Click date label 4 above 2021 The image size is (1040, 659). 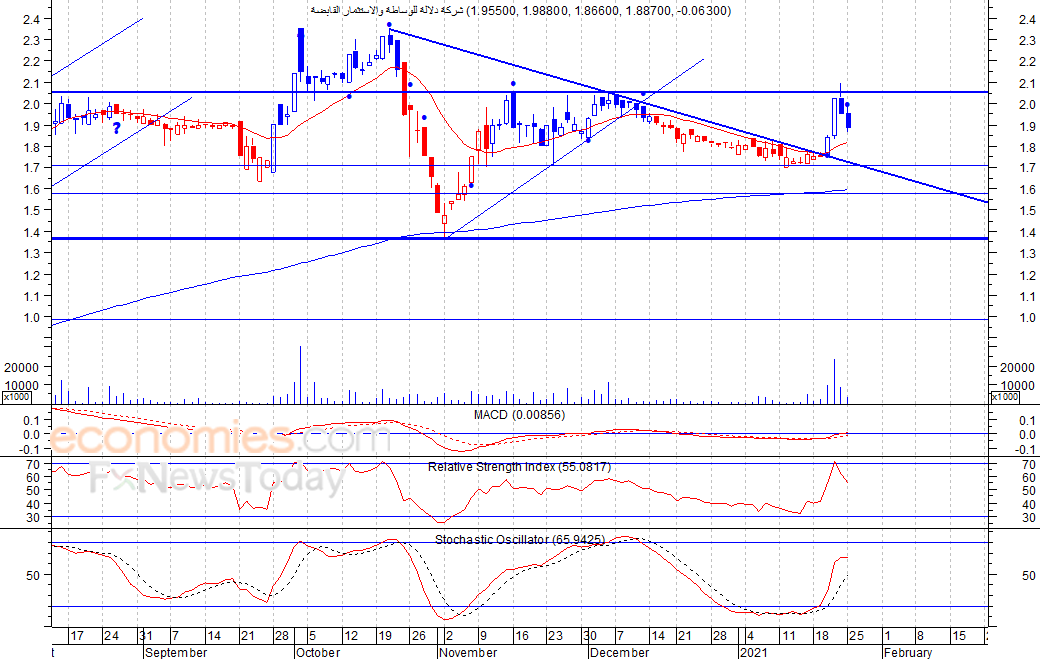(x=751, y=636)
